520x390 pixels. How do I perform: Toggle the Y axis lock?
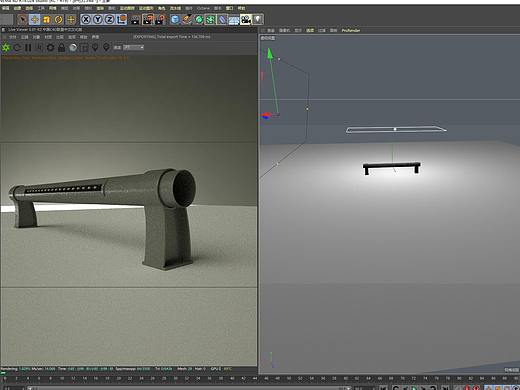click(x=98, y=20)
